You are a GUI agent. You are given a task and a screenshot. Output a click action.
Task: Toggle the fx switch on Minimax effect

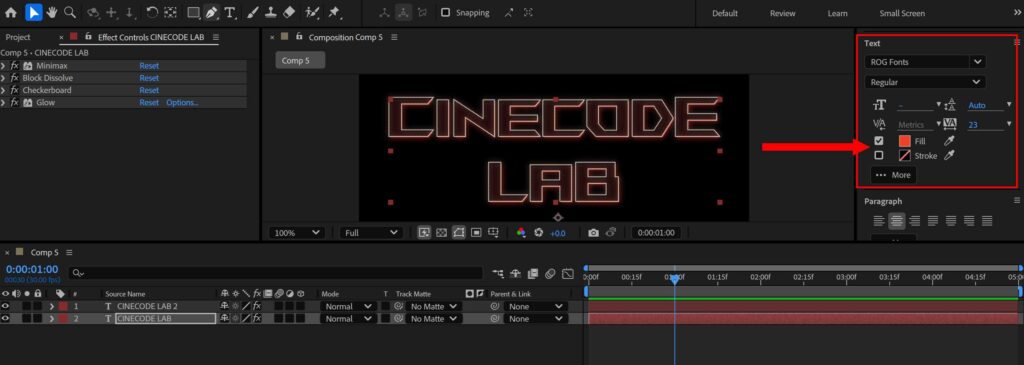point(15,66)
